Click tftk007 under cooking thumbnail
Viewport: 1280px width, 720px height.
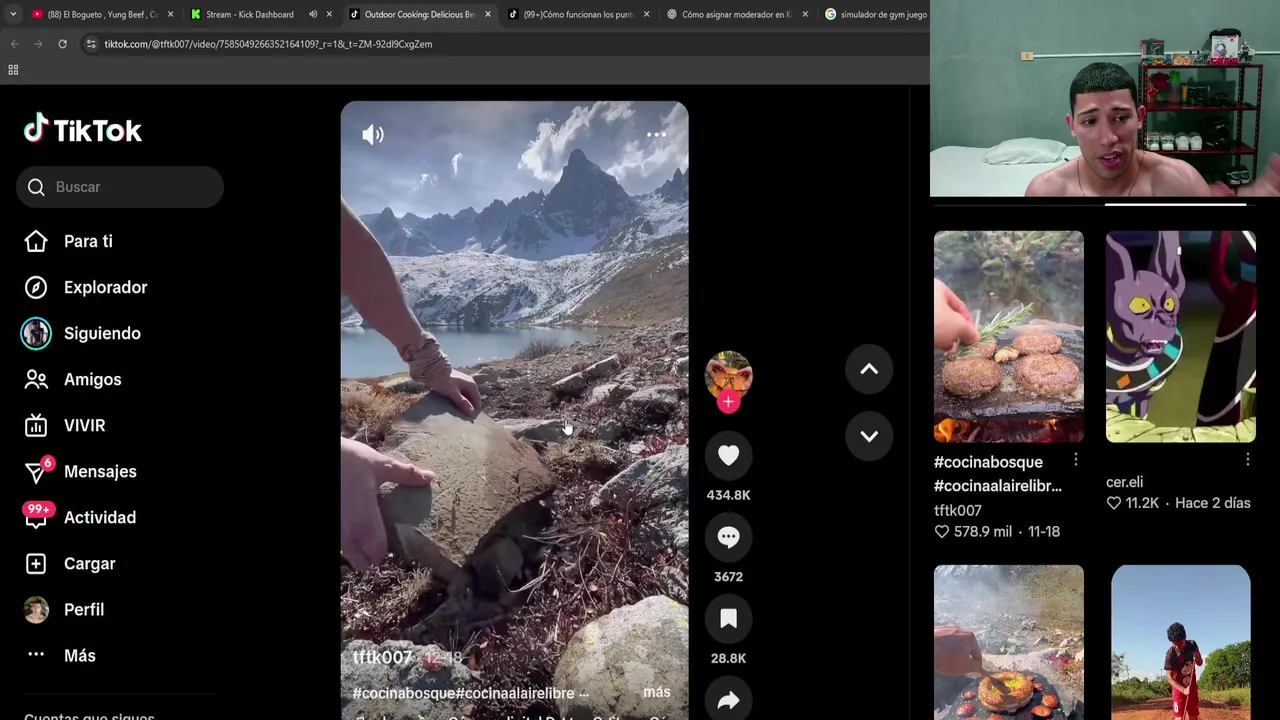pyautogui.click(x=958, y=510)
